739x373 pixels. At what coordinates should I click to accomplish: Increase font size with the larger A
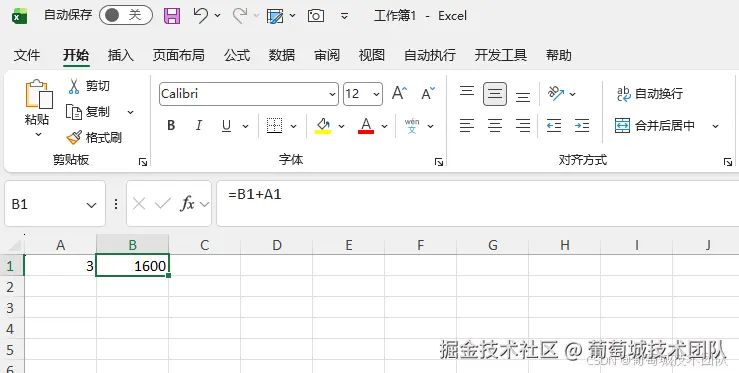pos(400,93)
